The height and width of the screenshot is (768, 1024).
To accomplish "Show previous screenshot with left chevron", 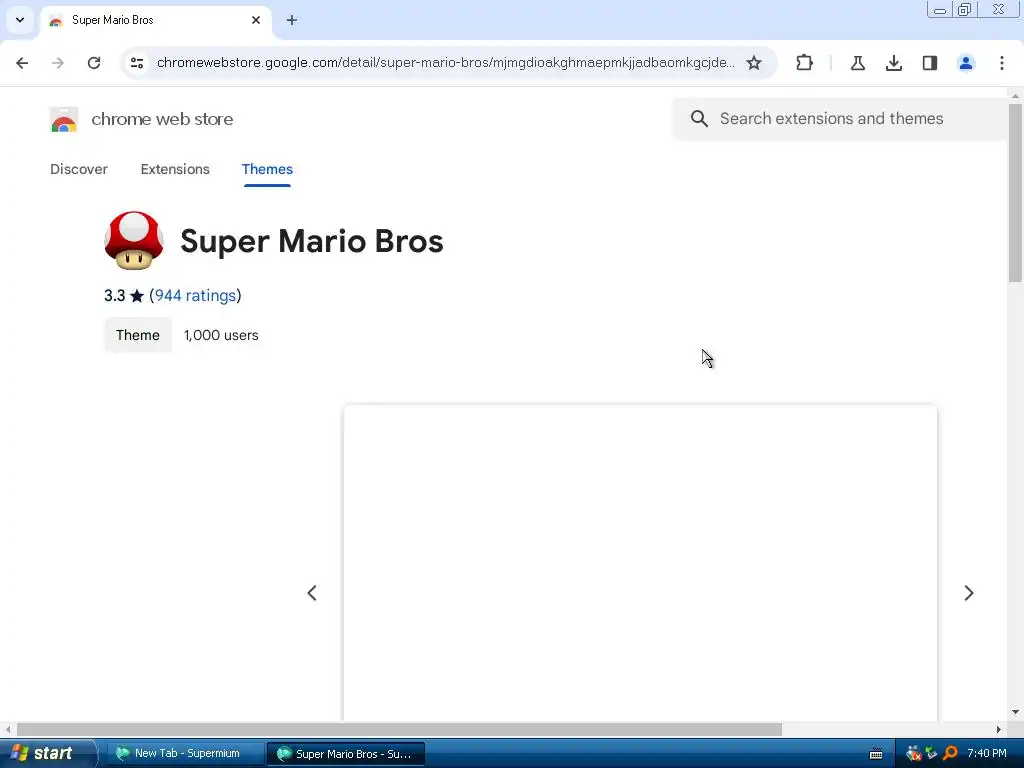I will [312, 593].
